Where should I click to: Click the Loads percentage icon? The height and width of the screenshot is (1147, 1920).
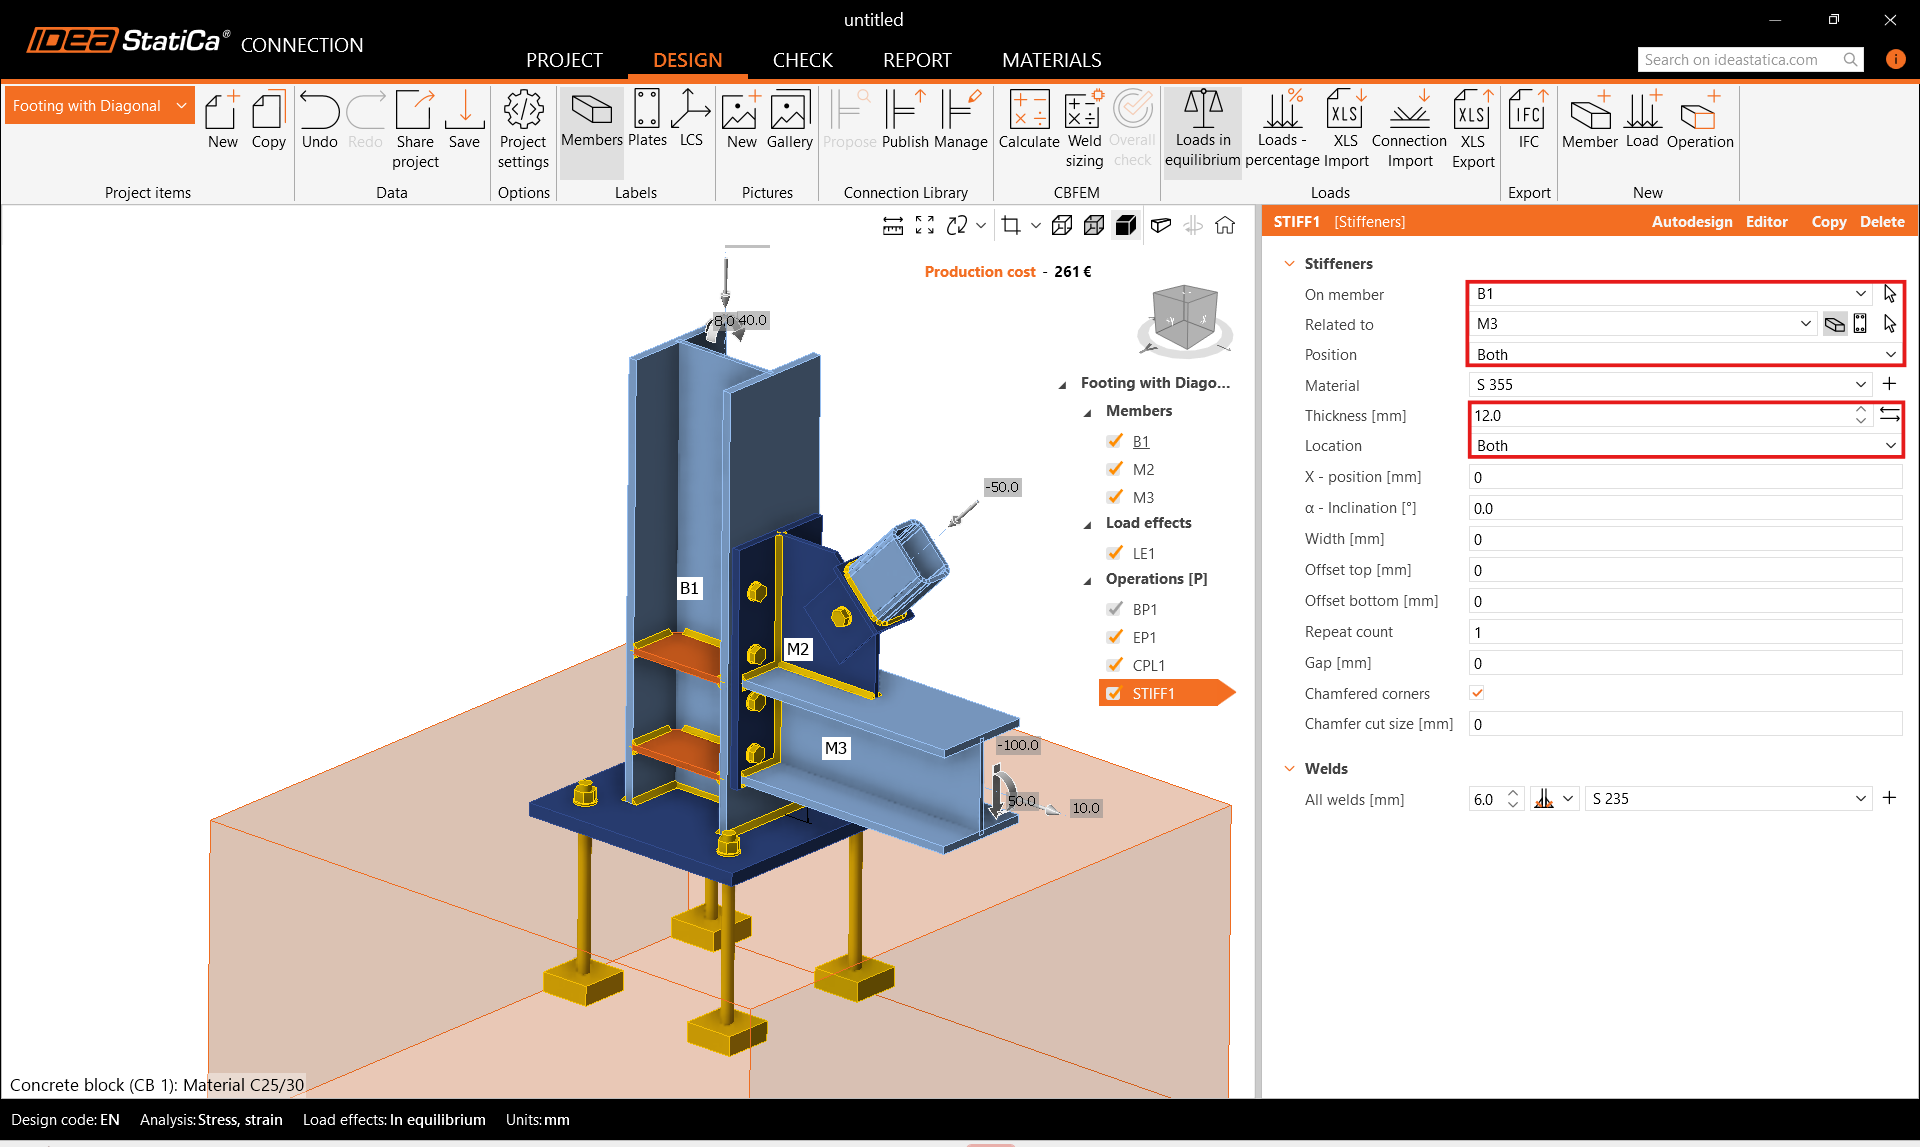click(1282, 130)
